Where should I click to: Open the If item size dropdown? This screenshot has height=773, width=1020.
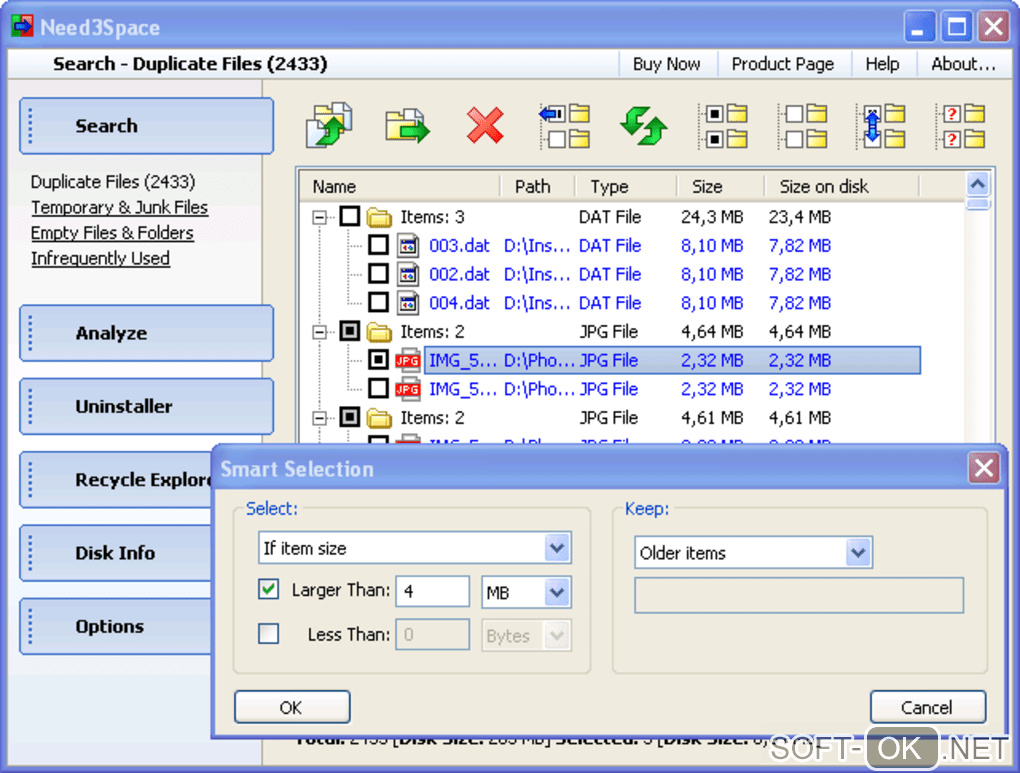click(557, 548)
